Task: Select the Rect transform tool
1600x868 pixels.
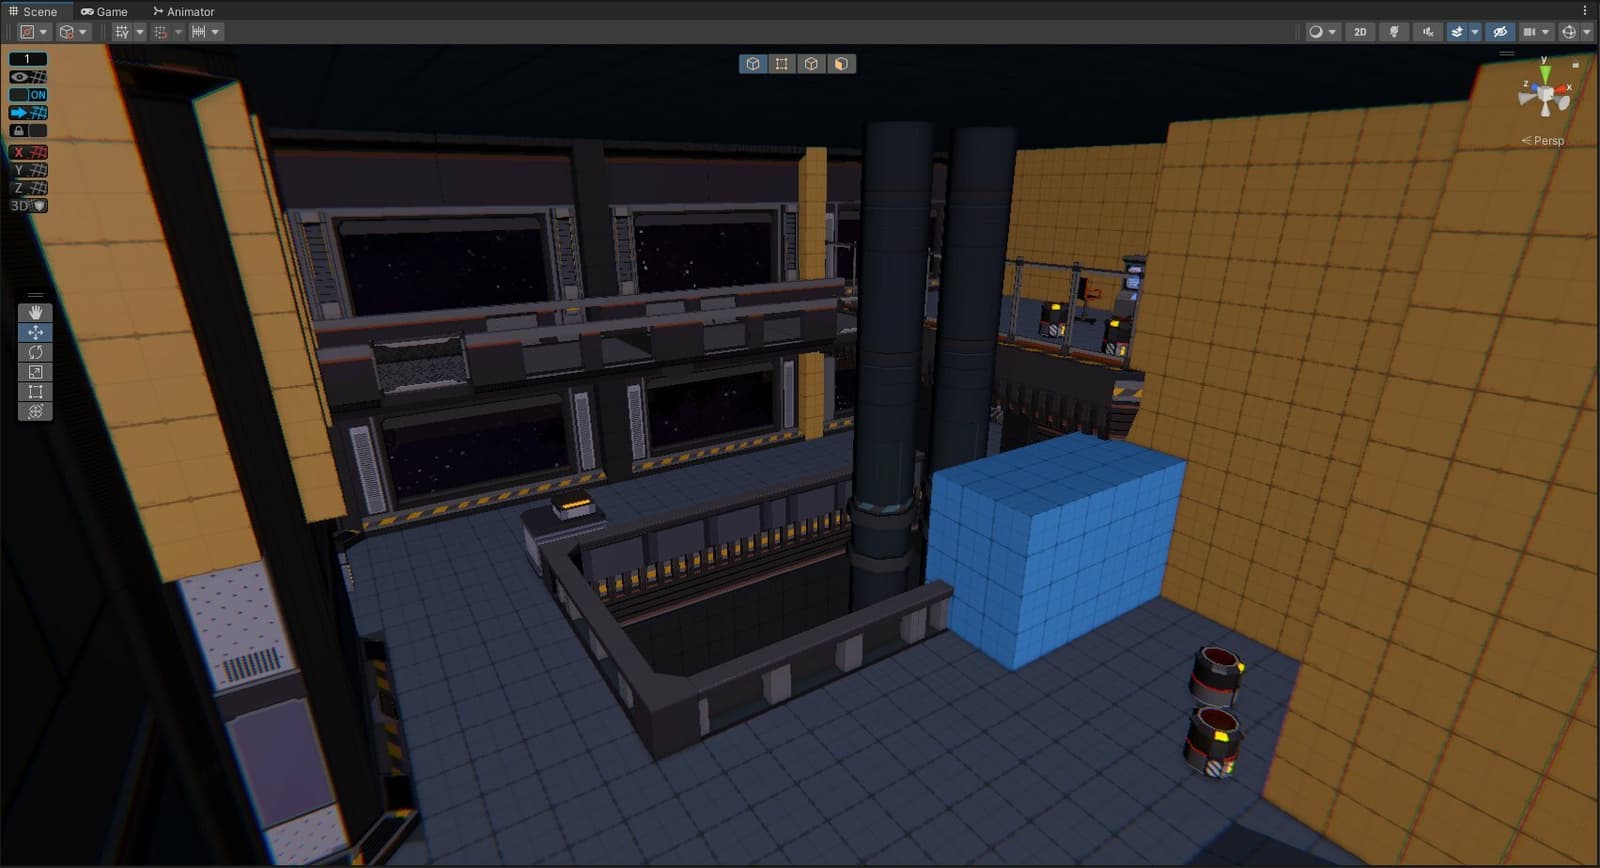Action: [x=35, y=391]
